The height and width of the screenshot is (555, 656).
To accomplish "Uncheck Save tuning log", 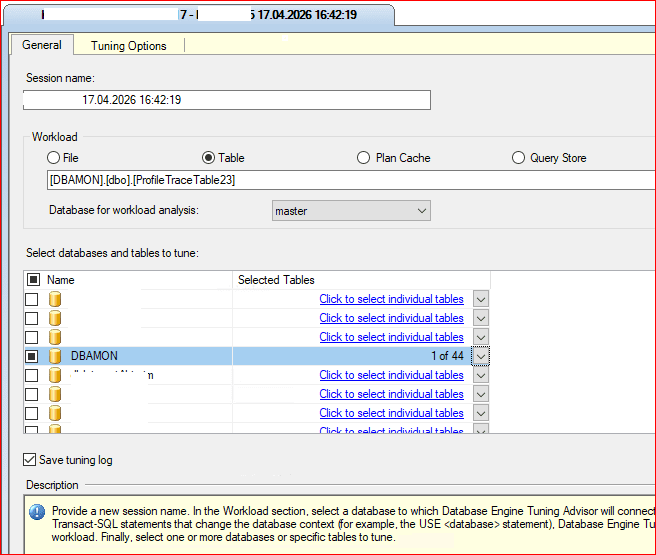I will click(30, 460).
